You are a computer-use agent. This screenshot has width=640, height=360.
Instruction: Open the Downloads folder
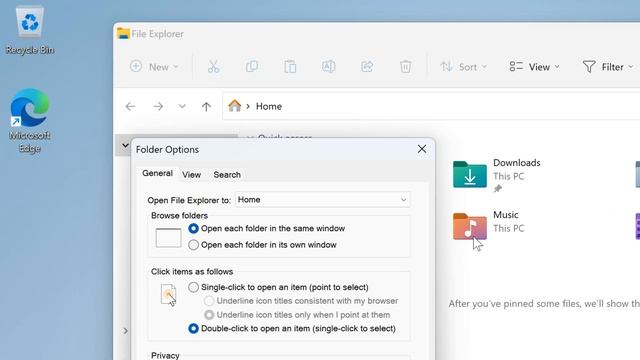click(470, 174)
